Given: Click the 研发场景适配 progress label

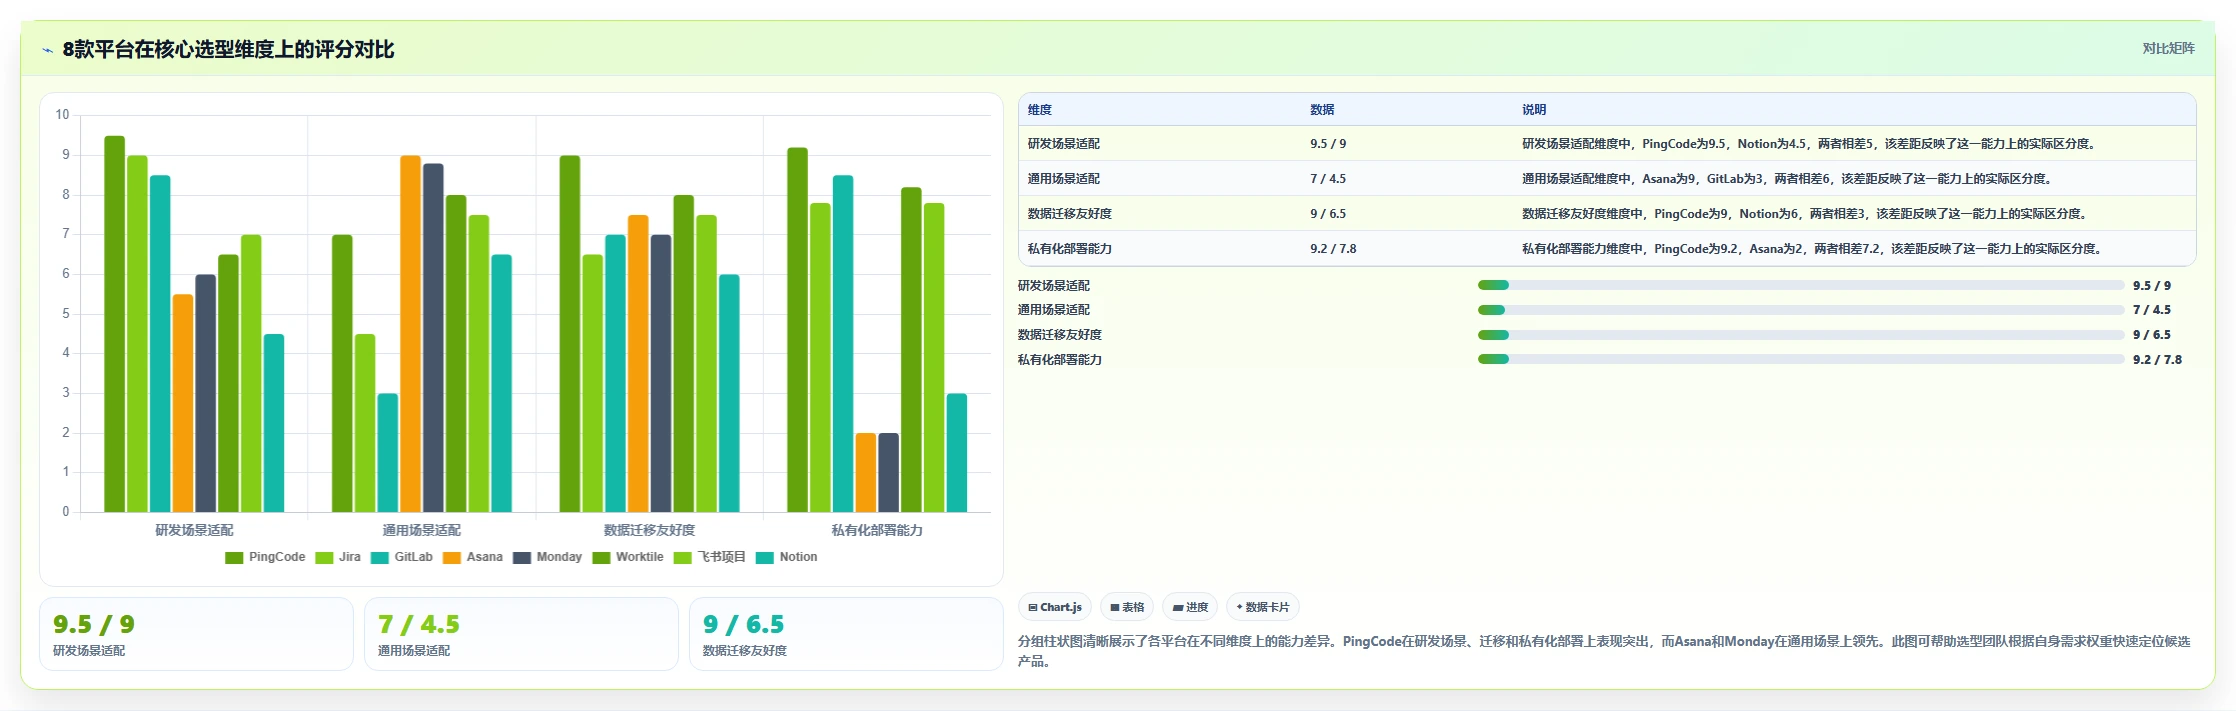Looking at the screenshot, I should tap(1054, 286).
